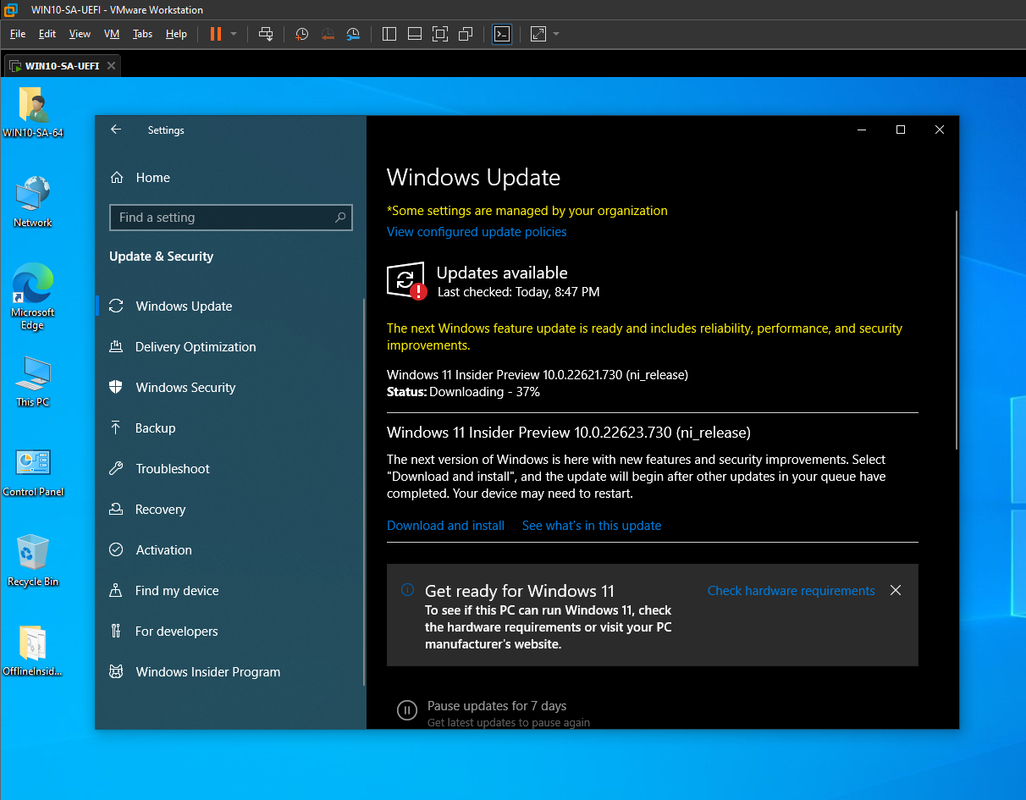Close the WIN10-SA-UEFI tab
Image resolution: width=1026 pixels, height=800 pixels.
tap(111, 66)
